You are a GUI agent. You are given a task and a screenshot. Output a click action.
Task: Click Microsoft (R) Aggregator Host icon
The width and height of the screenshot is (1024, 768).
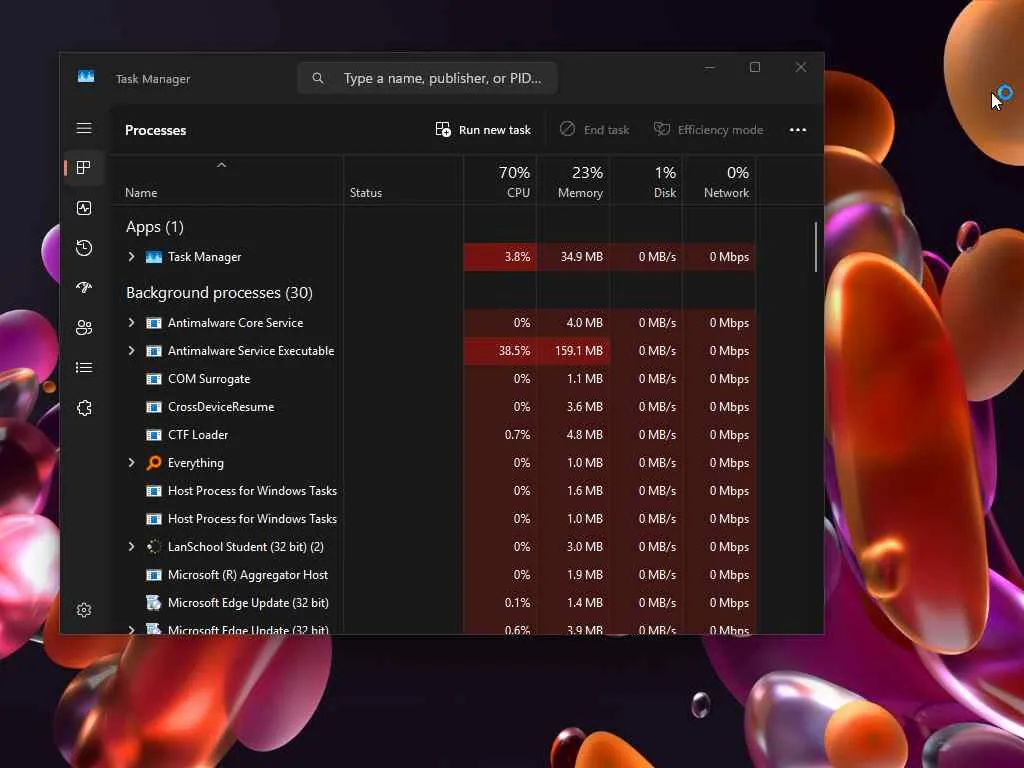click(x=154, y=575)
